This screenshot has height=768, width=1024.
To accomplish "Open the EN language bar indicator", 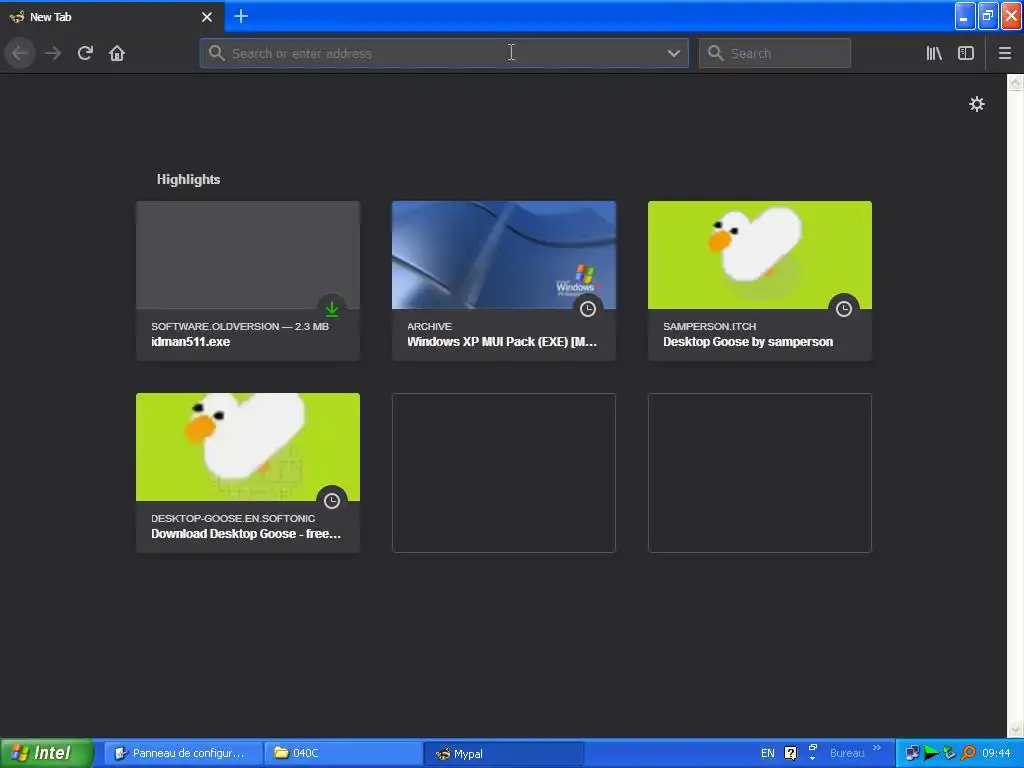I will coord(767,753).
